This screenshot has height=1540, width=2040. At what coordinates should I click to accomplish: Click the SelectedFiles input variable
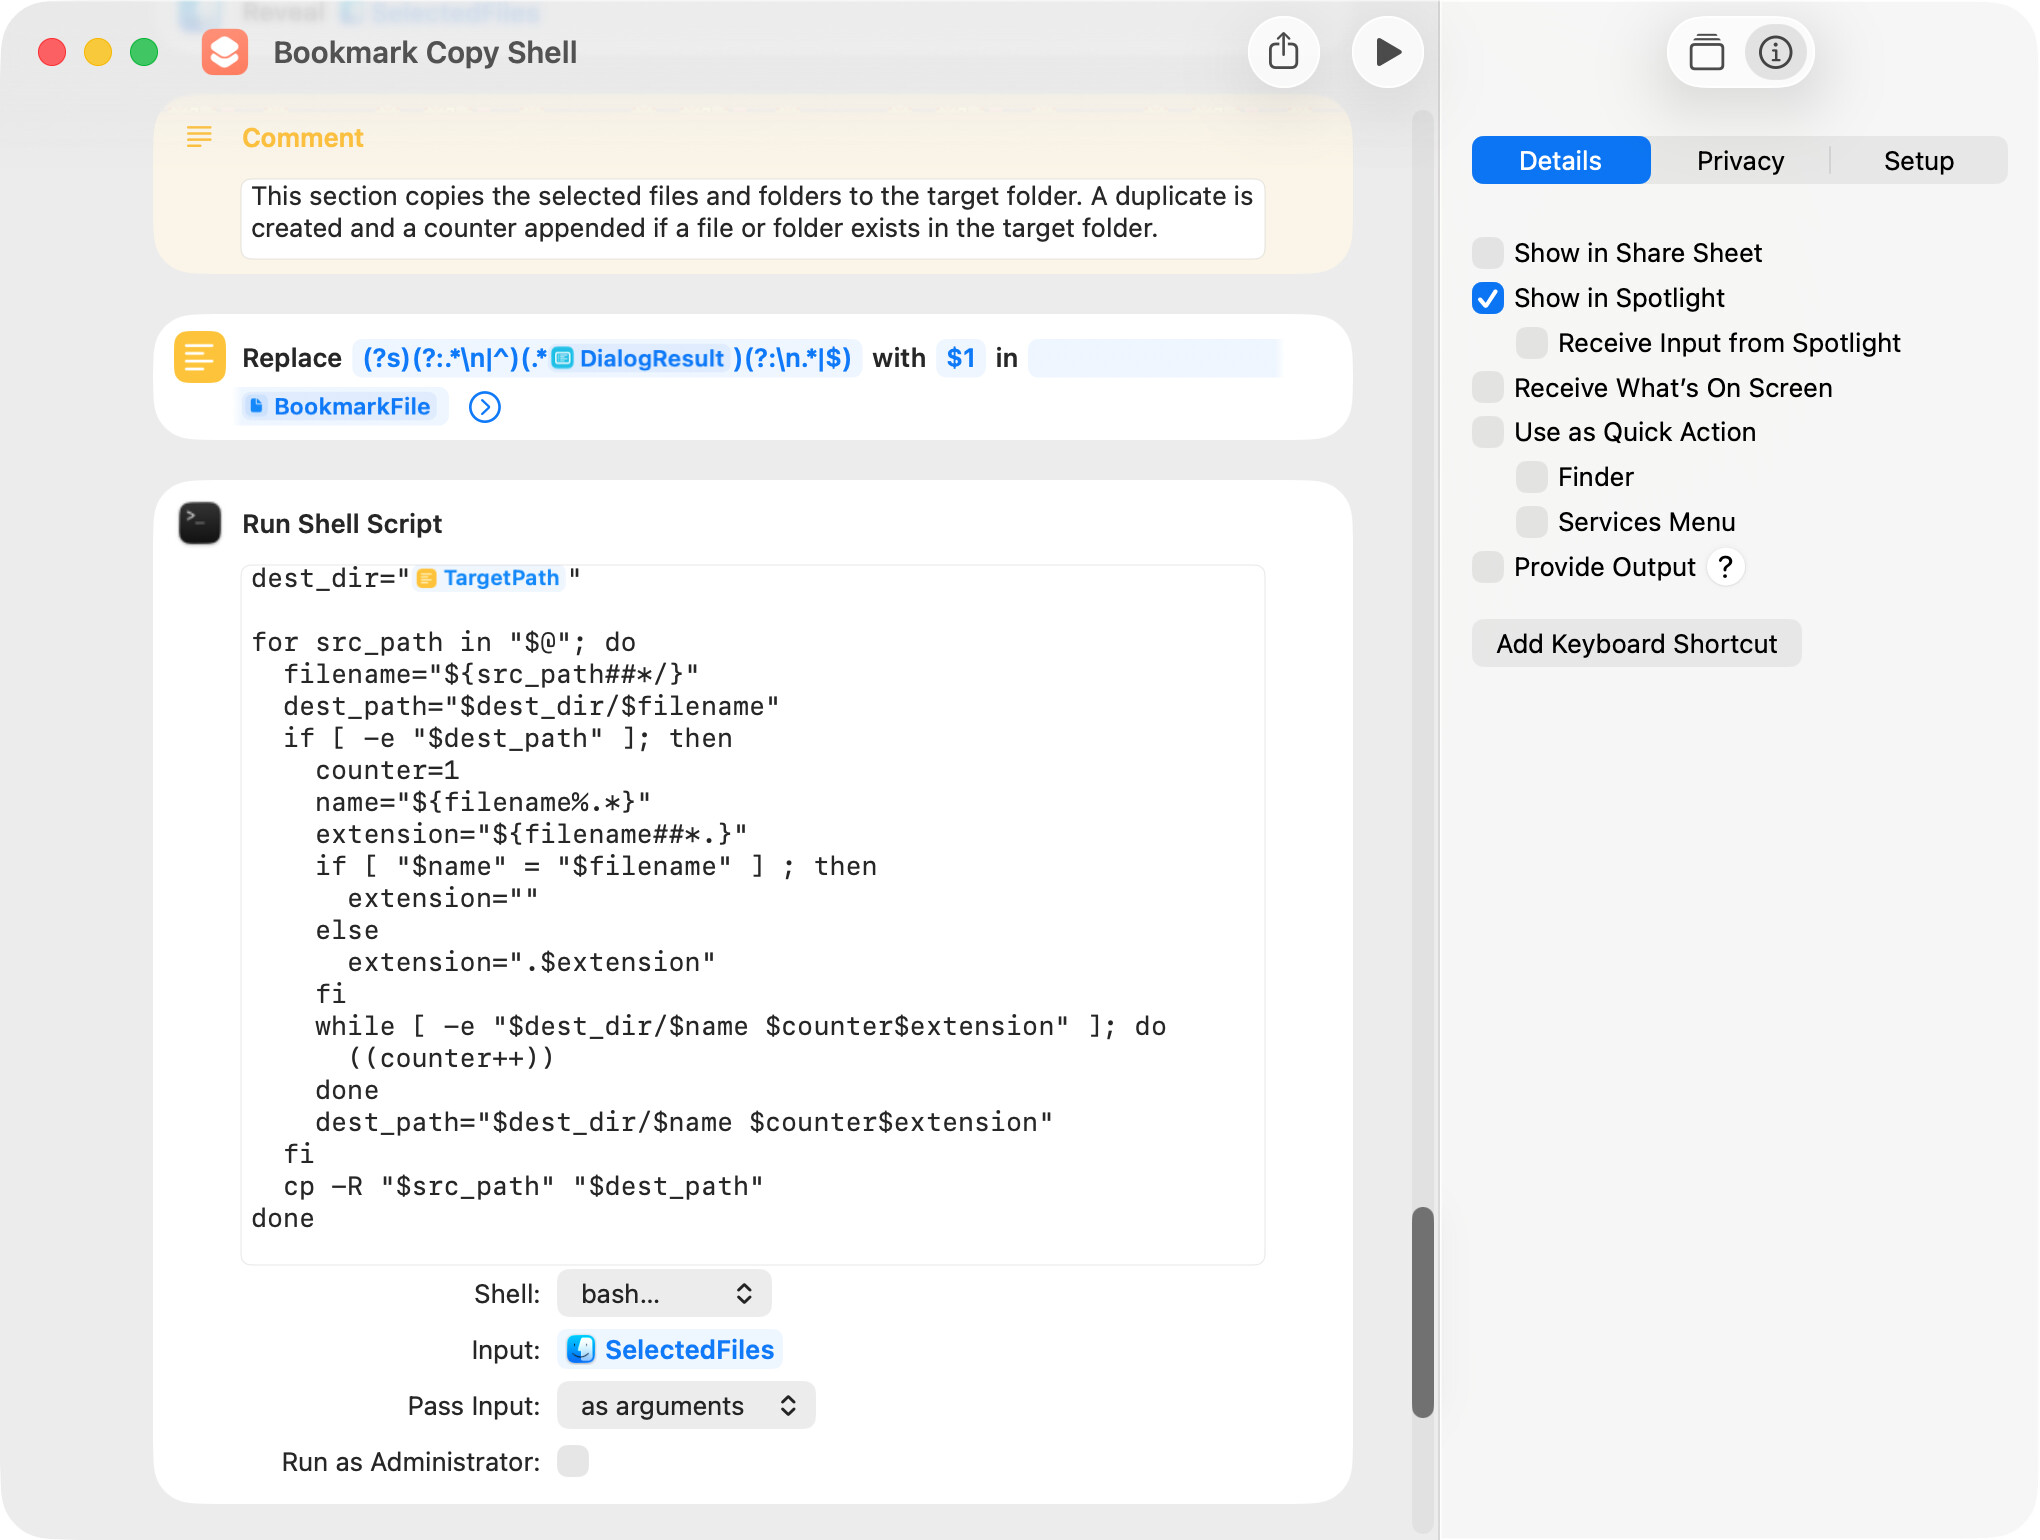(x=671, y=1350)
